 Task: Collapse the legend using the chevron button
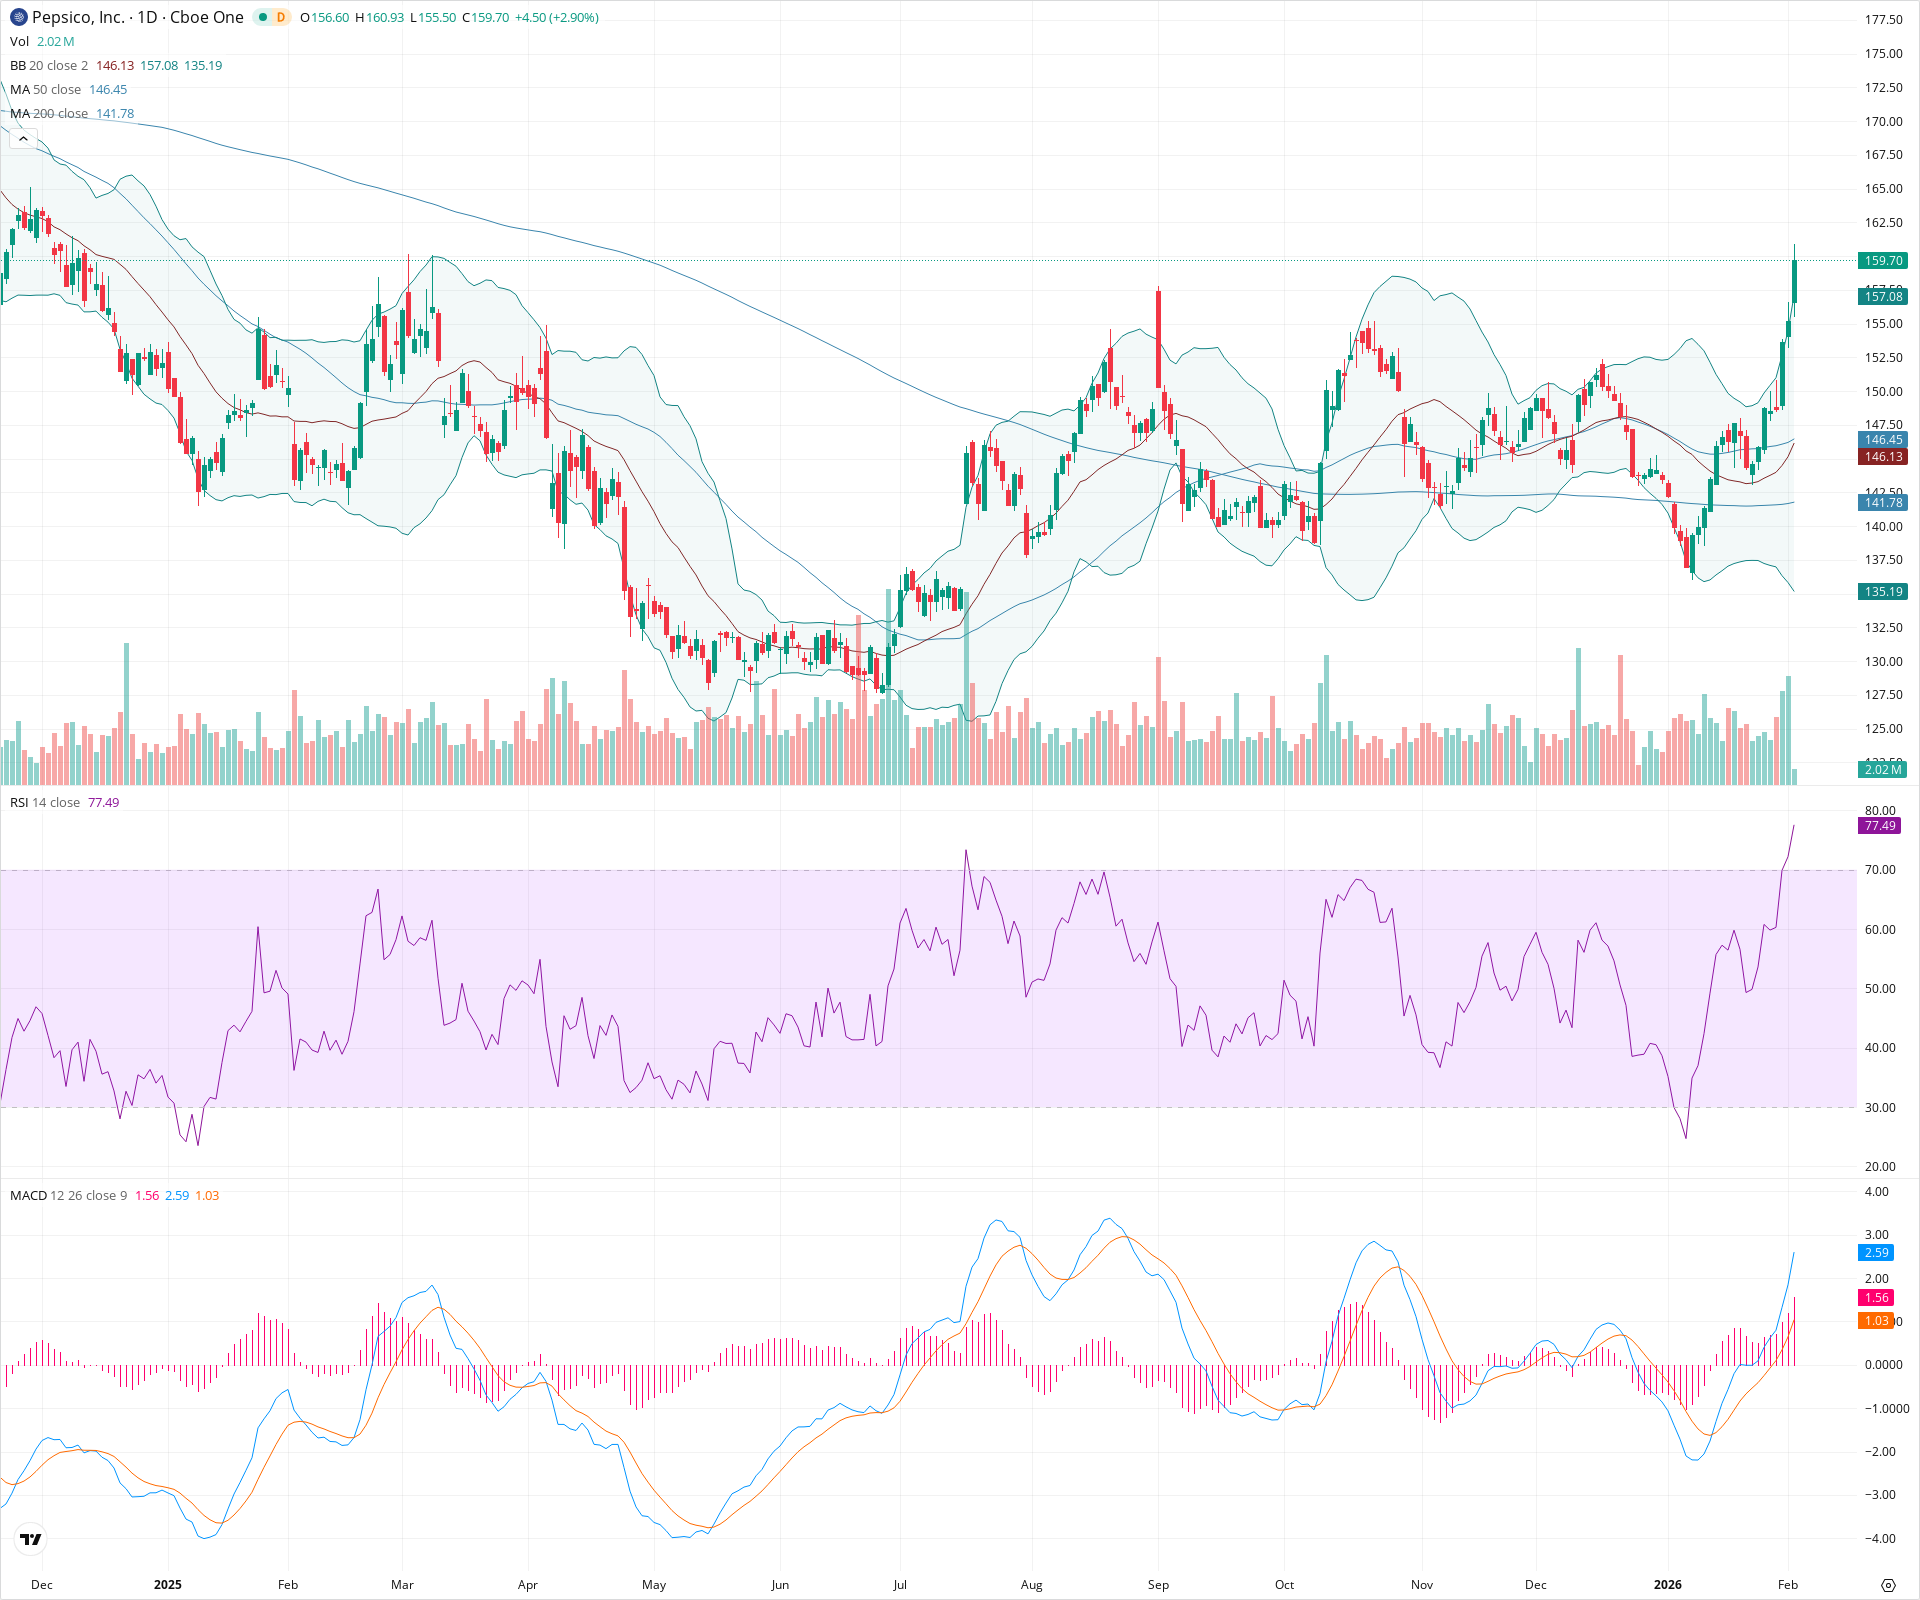click(23, 139)
